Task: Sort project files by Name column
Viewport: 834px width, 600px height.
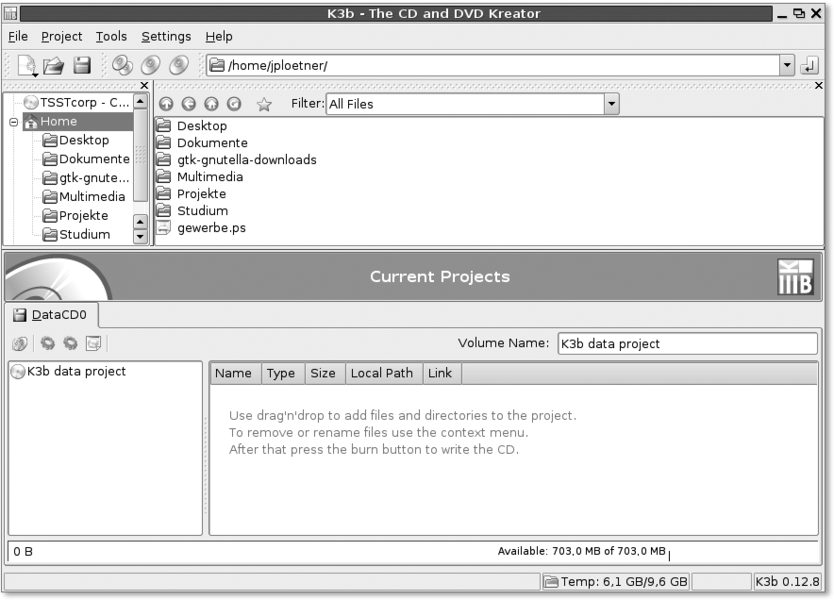Action: [x=234, y=373]
